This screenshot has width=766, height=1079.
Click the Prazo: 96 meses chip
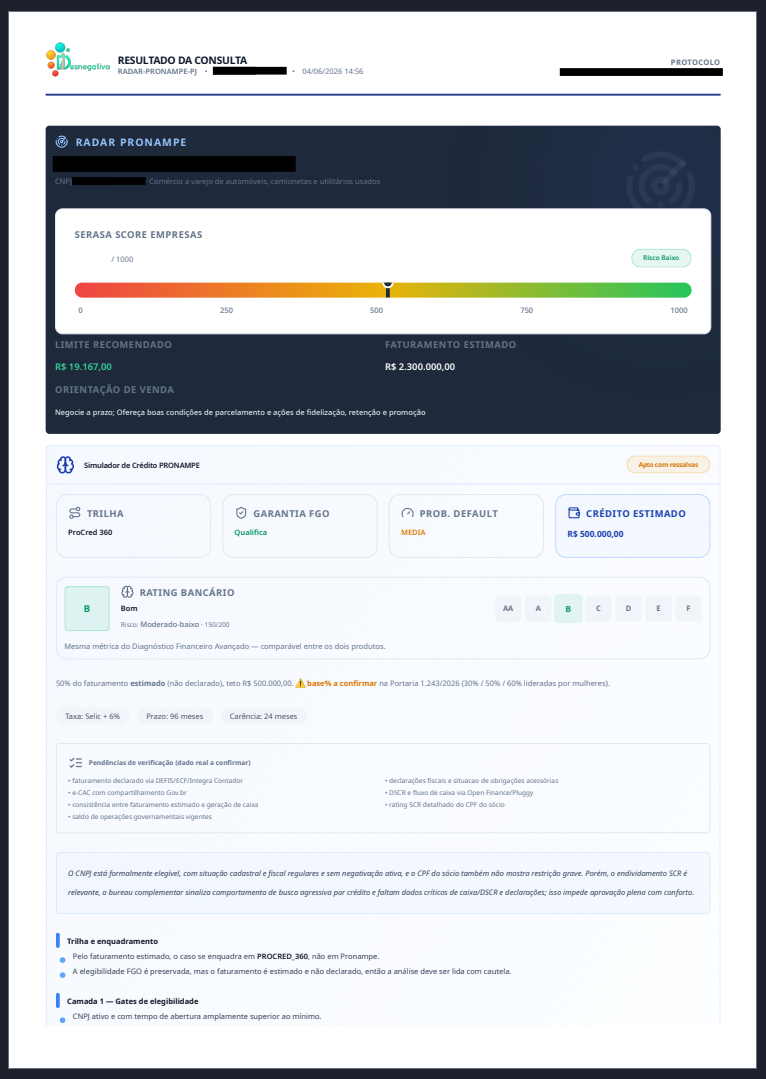click(x=175, y=716)
